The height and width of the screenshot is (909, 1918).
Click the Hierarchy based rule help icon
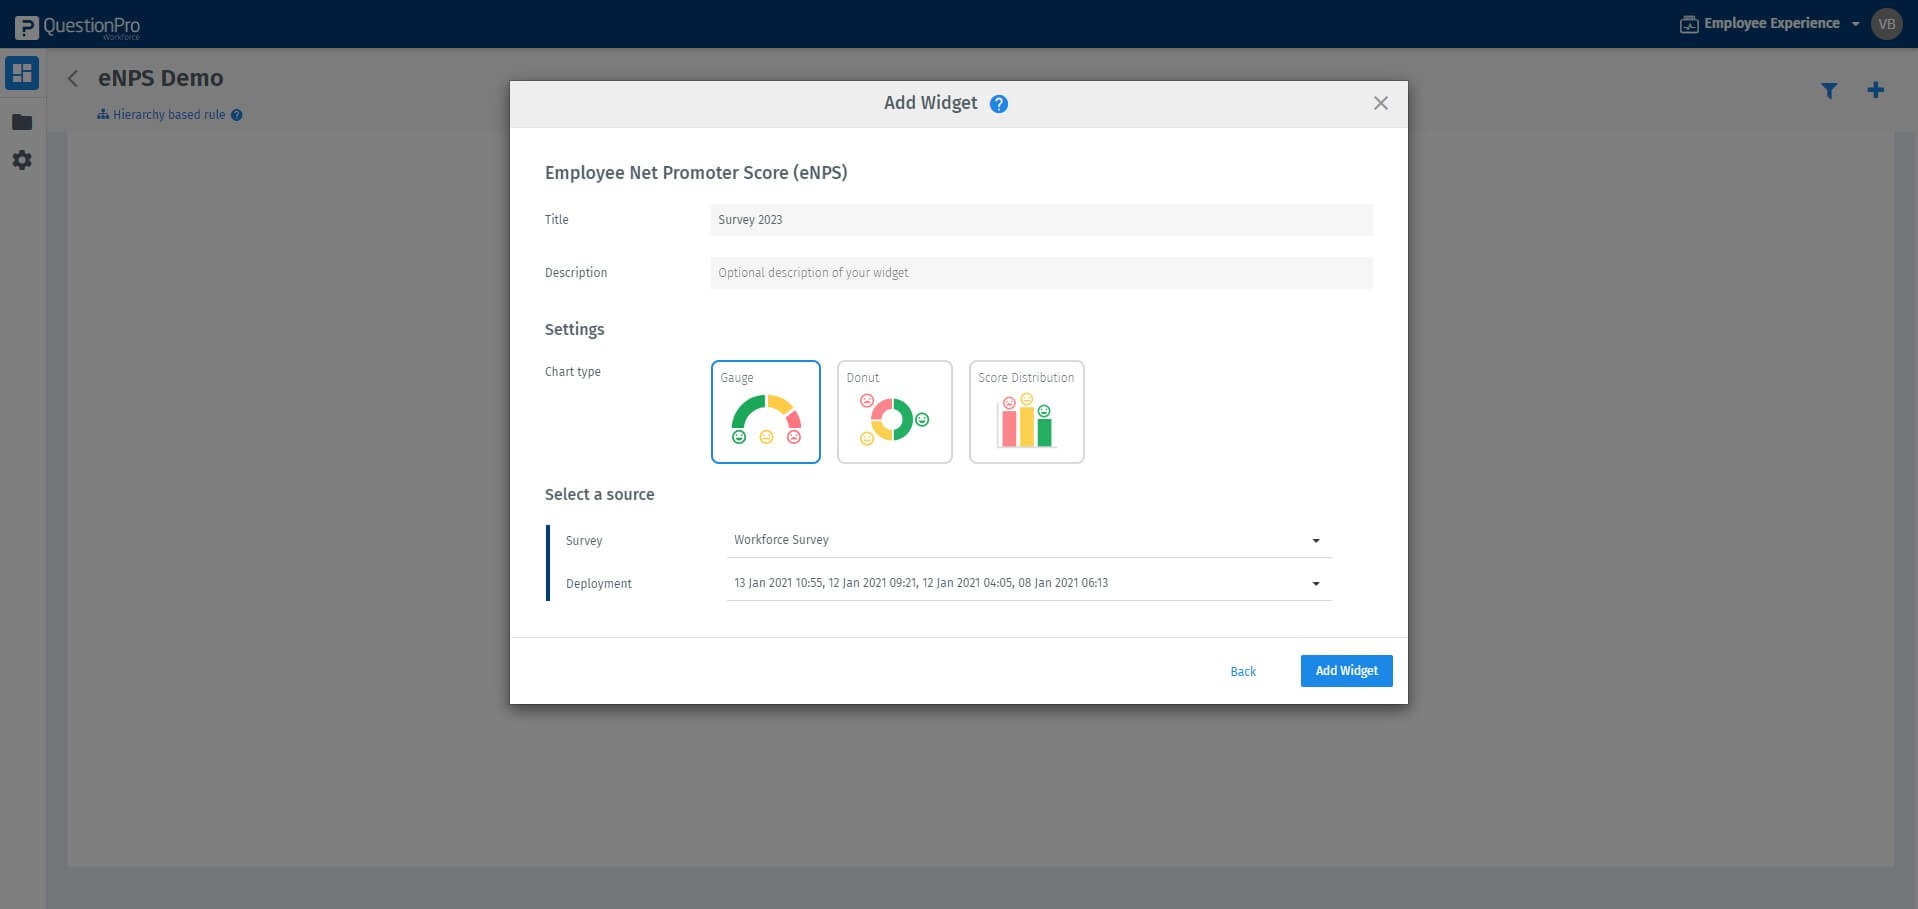coord(236,115)
